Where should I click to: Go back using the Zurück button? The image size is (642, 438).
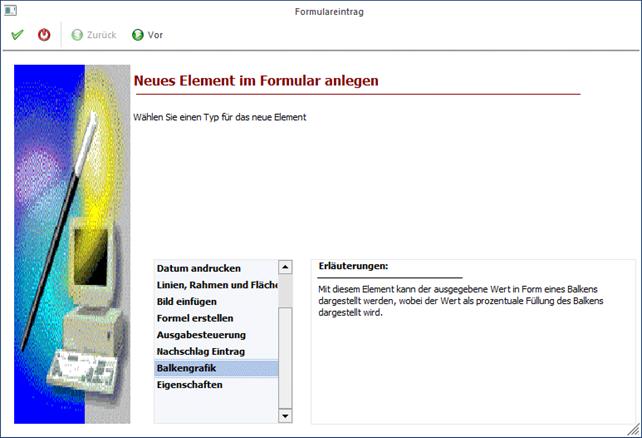(93, 35)
